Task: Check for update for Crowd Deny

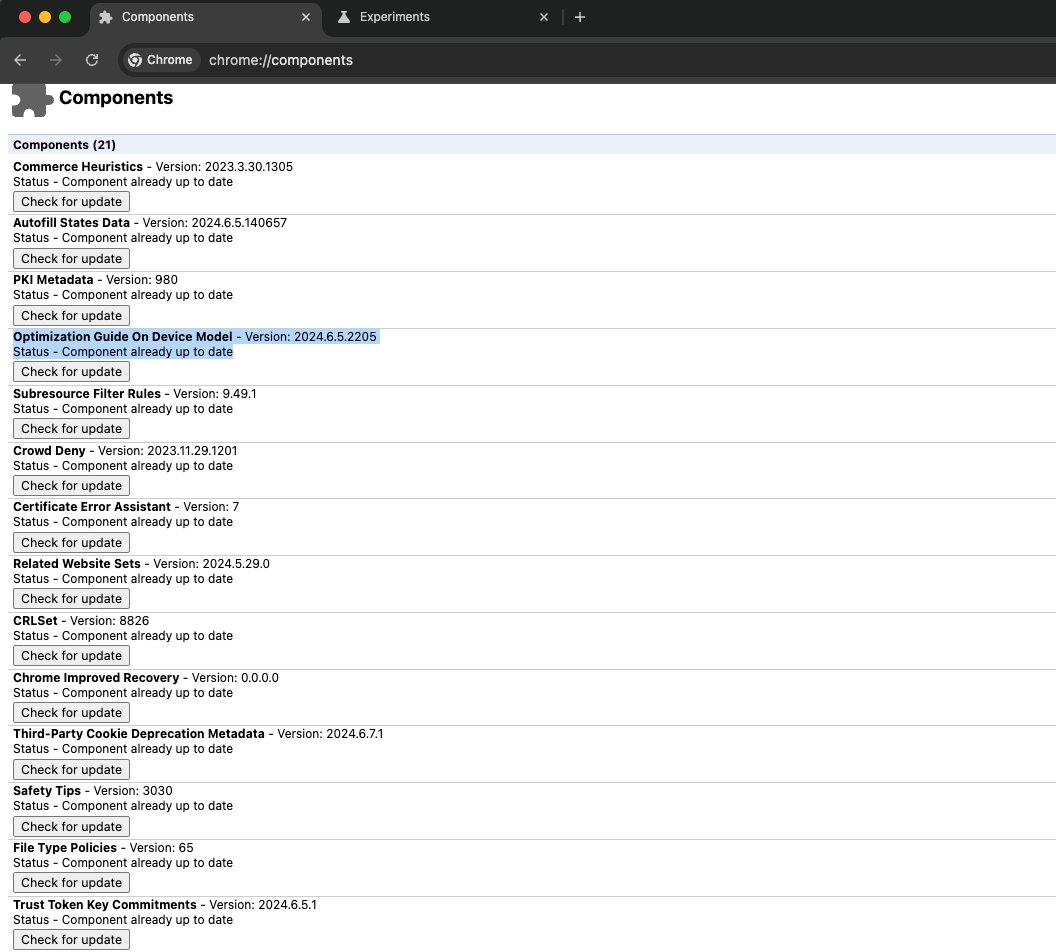Action: (71, 485)
